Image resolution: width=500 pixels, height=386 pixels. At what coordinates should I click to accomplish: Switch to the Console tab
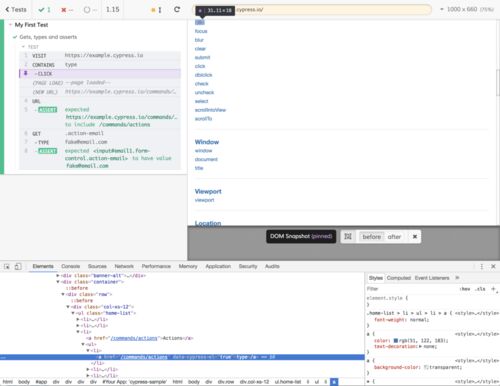[x=70, y=266]
